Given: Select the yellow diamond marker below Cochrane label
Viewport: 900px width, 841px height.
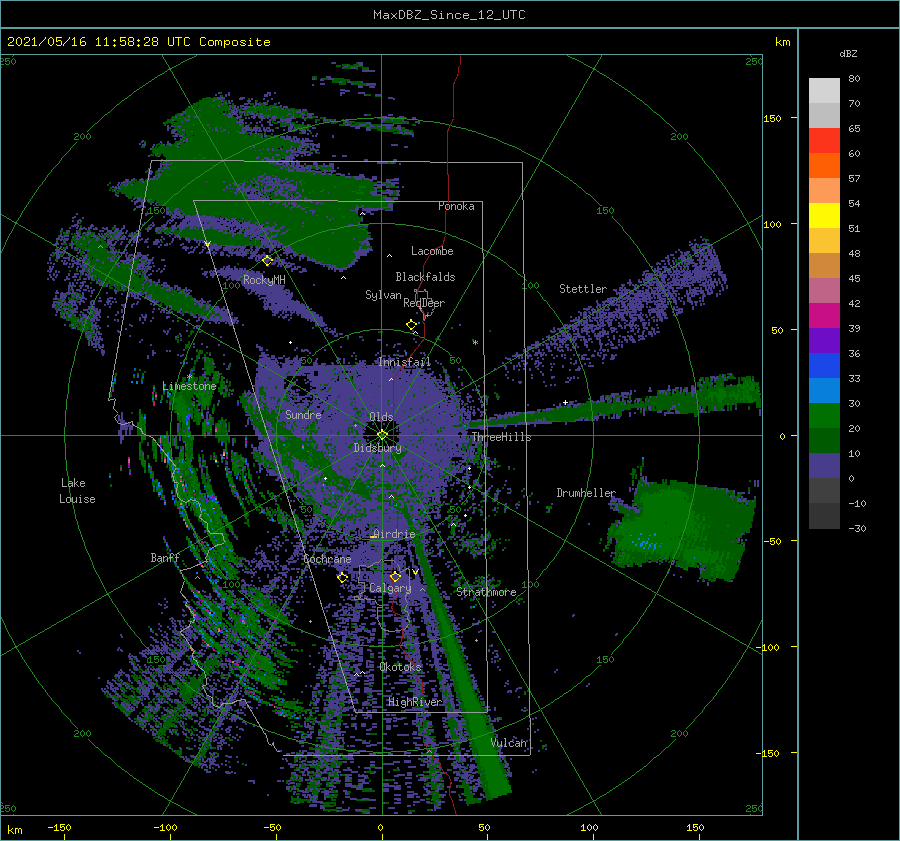Looking at the screenshot, I should [x=342, y=577].
